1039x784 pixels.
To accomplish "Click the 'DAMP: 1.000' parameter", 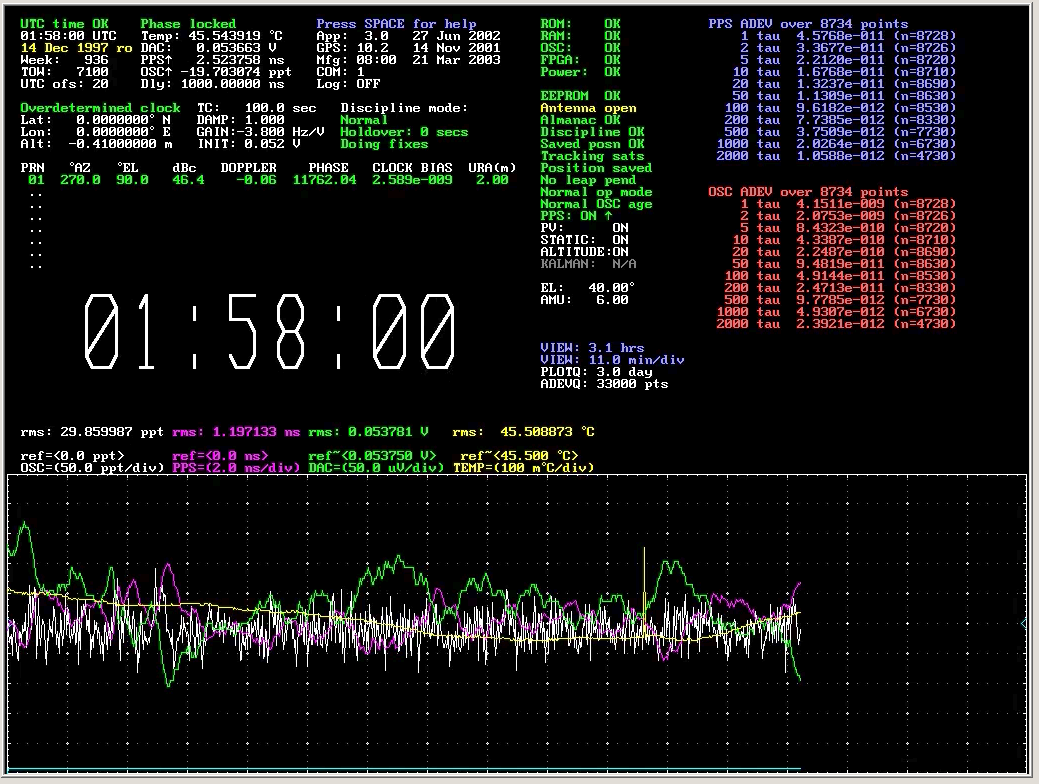I will [241, 120].
